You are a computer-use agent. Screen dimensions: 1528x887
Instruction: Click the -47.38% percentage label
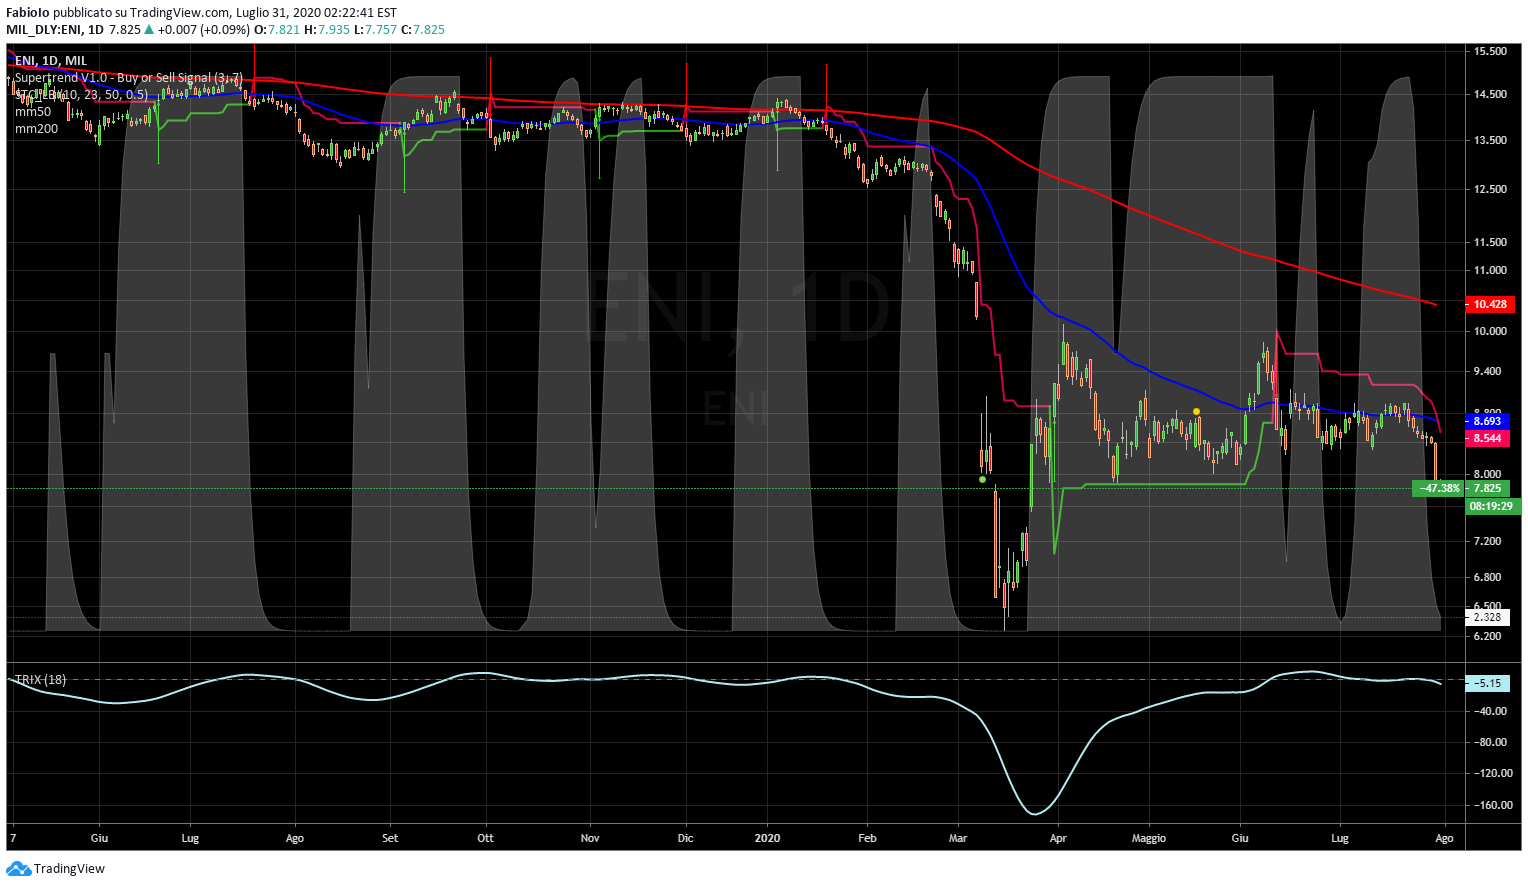tap(1438, 489)
